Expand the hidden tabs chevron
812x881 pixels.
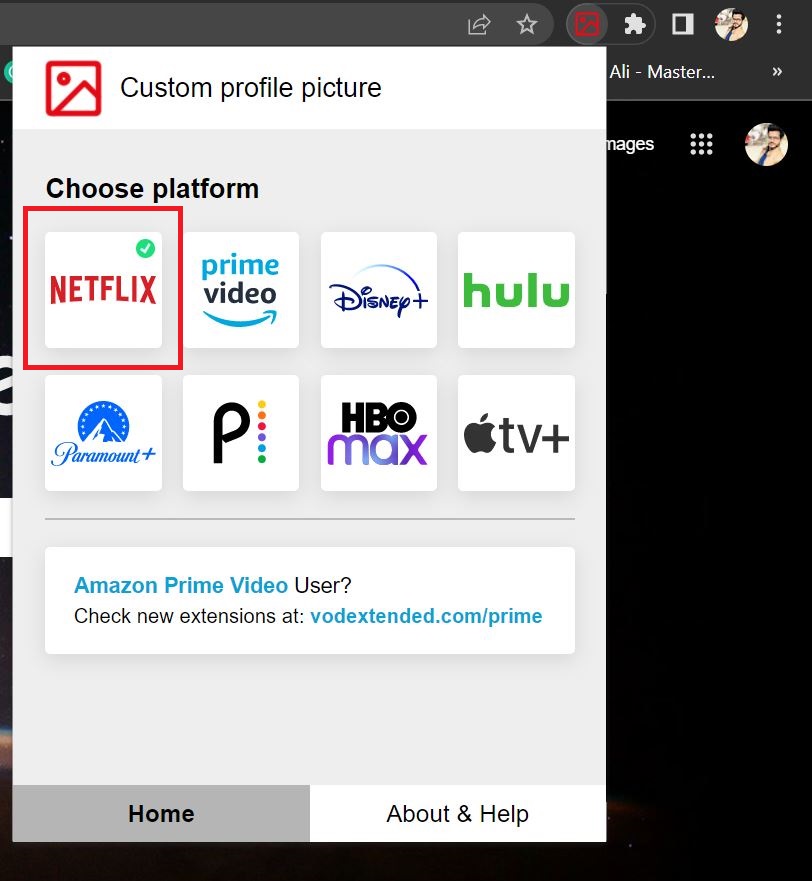coord(777,71)
